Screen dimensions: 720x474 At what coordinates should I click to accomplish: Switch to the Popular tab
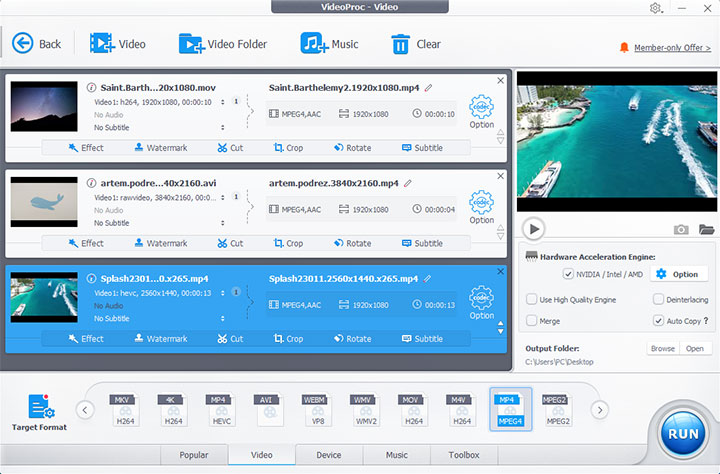click(194, 455)
